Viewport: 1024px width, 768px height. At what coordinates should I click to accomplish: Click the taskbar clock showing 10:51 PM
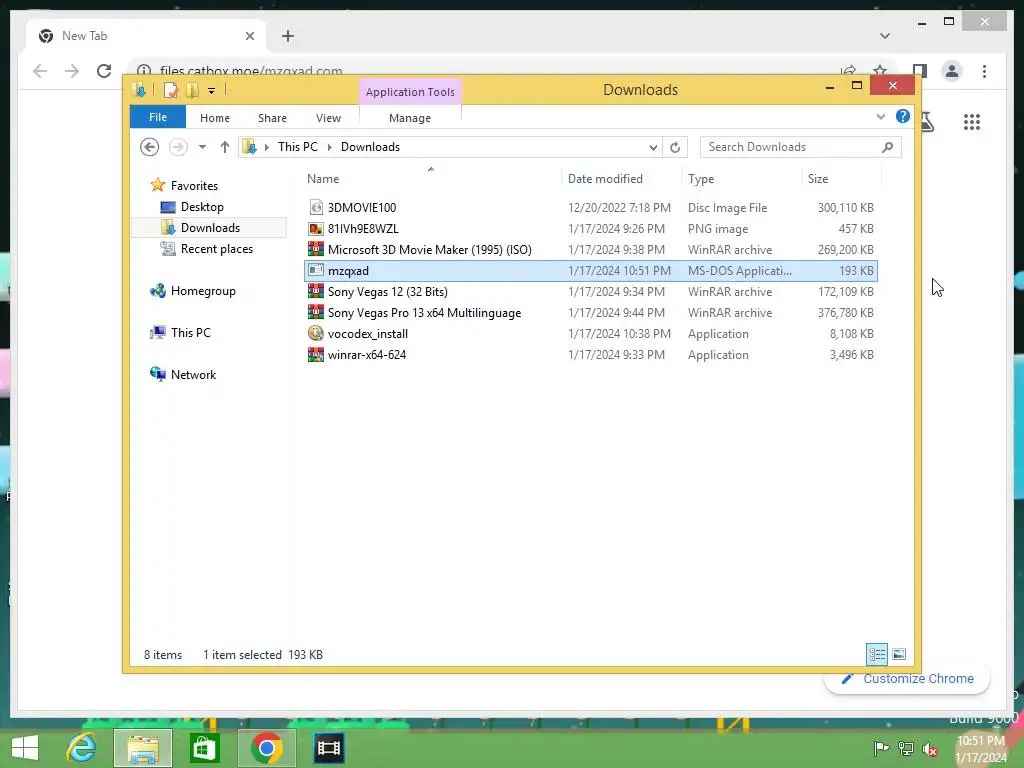click(x=981, y=748)
